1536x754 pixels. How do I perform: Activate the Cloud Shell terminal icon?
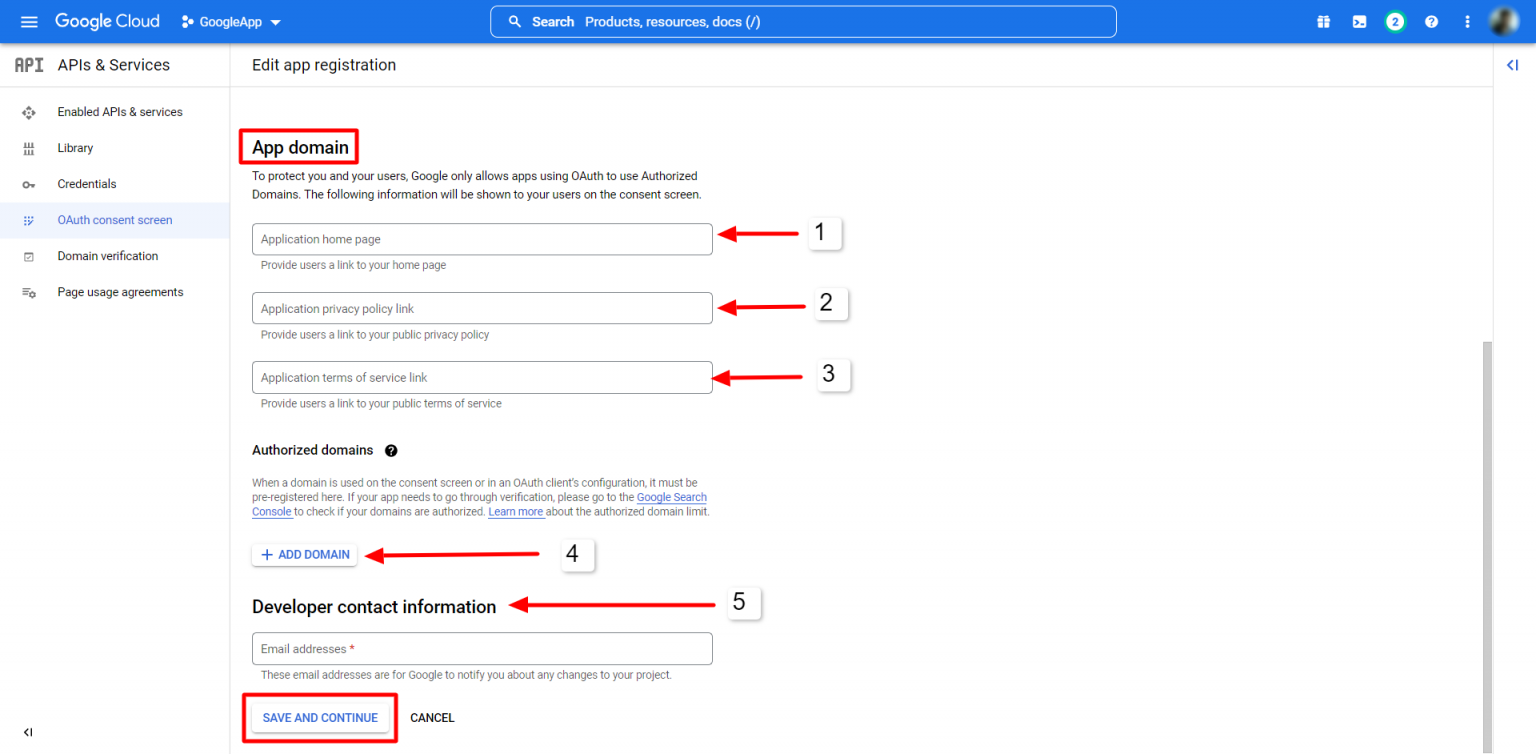coord(1359,21)
